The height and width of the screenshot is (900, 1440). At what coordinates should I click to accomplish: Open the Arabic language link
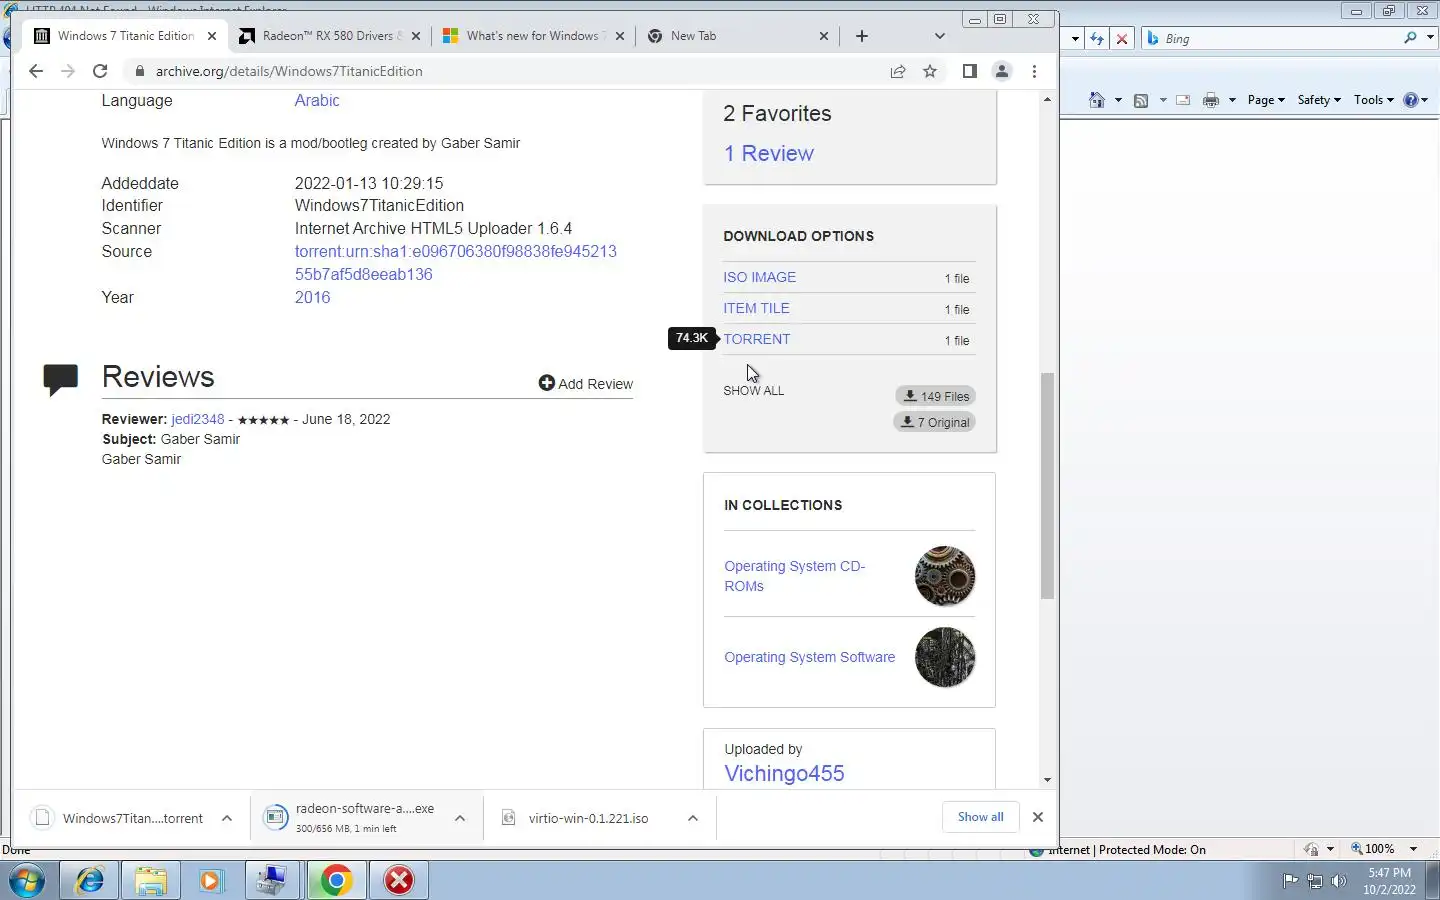pos(317,100)
